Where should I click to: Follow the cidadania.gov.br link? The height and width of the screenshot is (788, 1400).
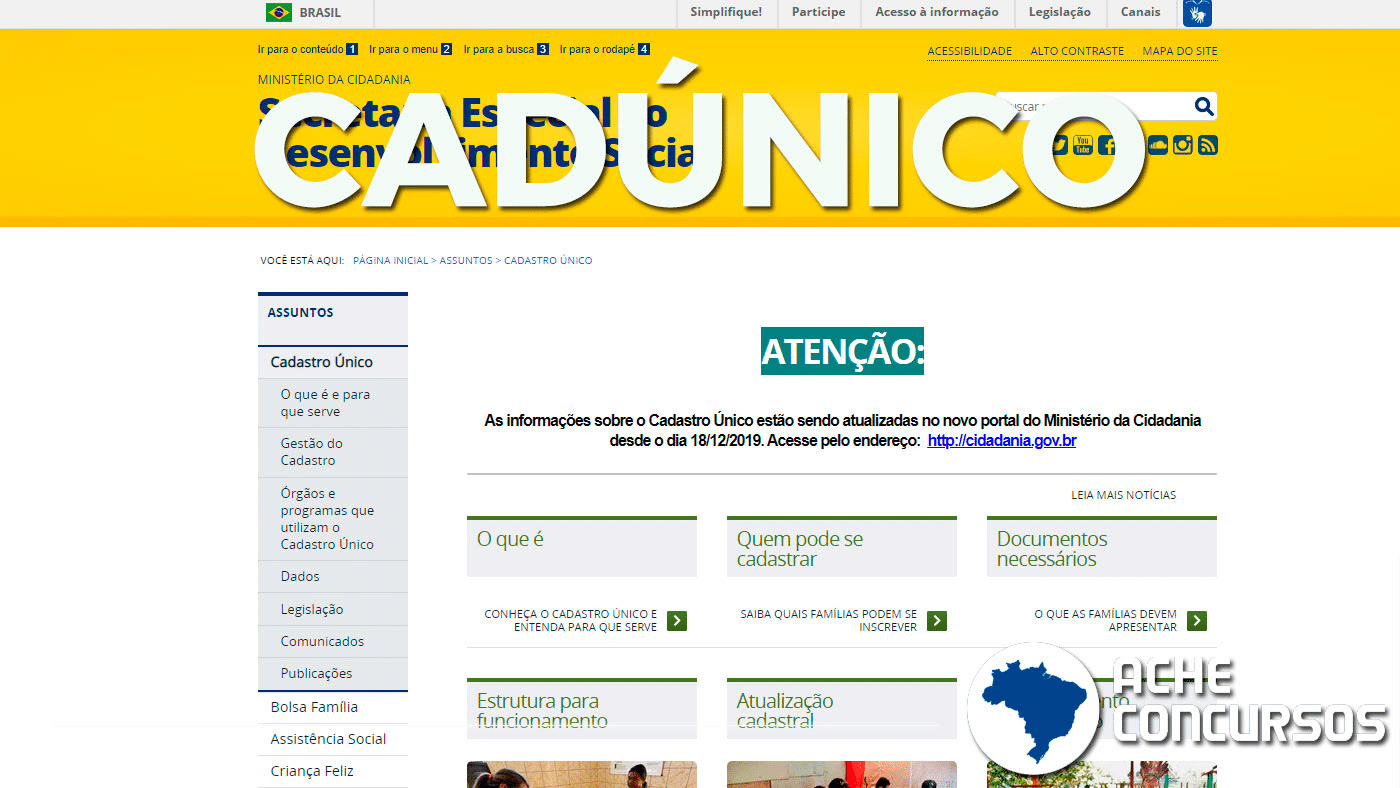pyautogui.click(x=1001, y=441)
